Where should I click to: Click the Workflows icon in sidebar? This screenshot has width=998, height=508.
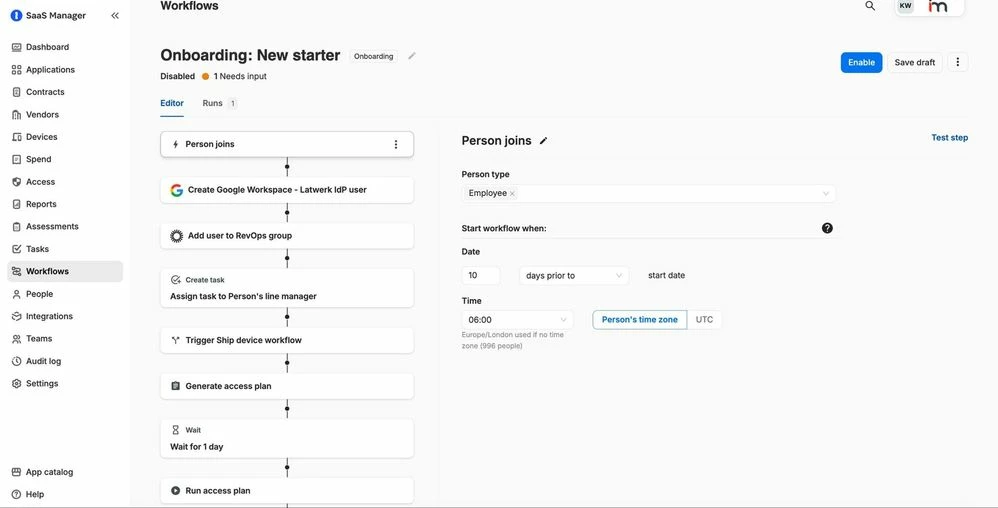17,271
